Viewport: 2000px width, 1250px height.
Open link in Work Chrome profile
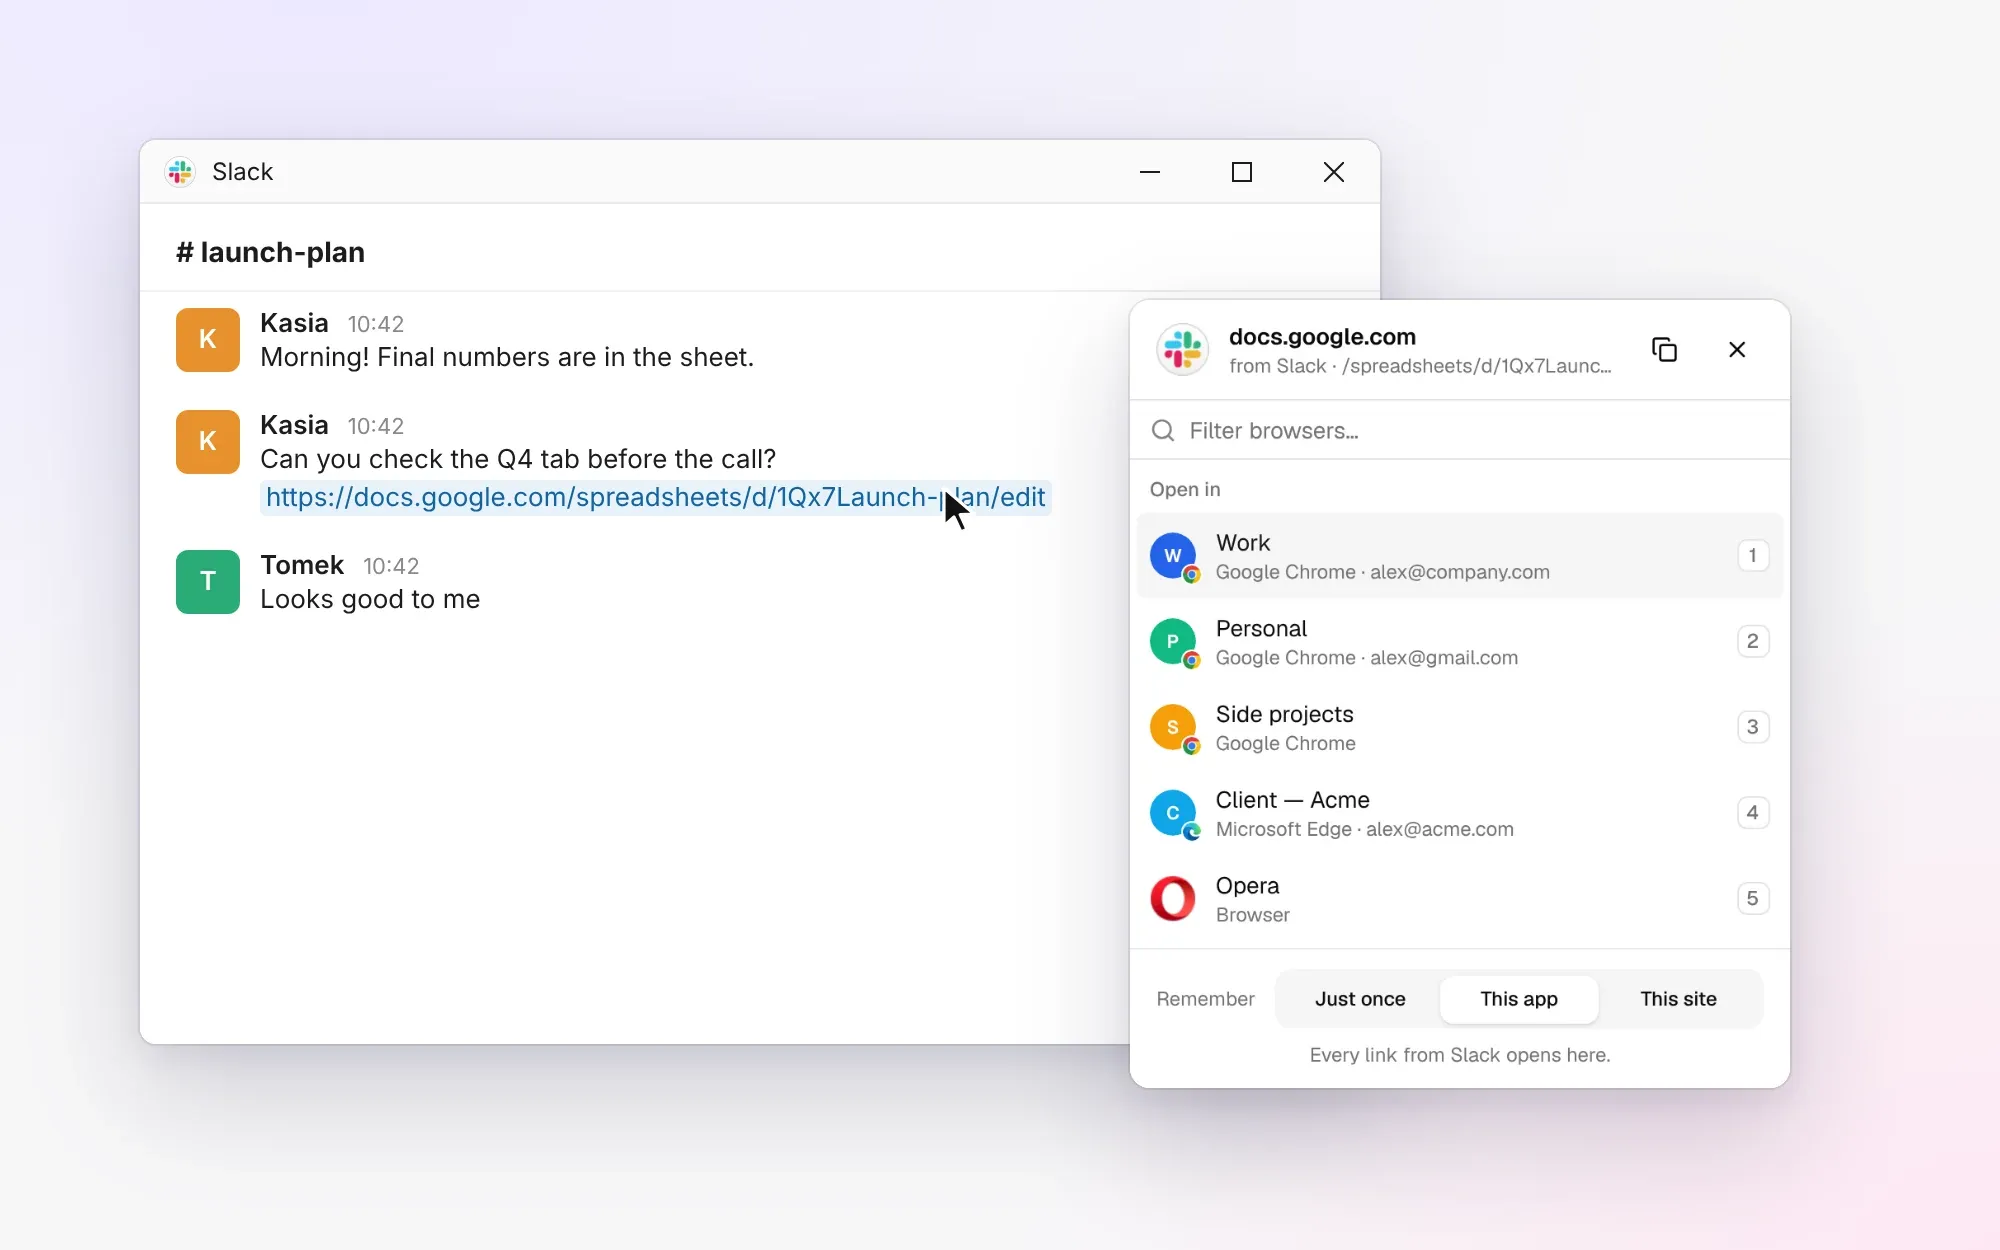tap(1460, 556)
